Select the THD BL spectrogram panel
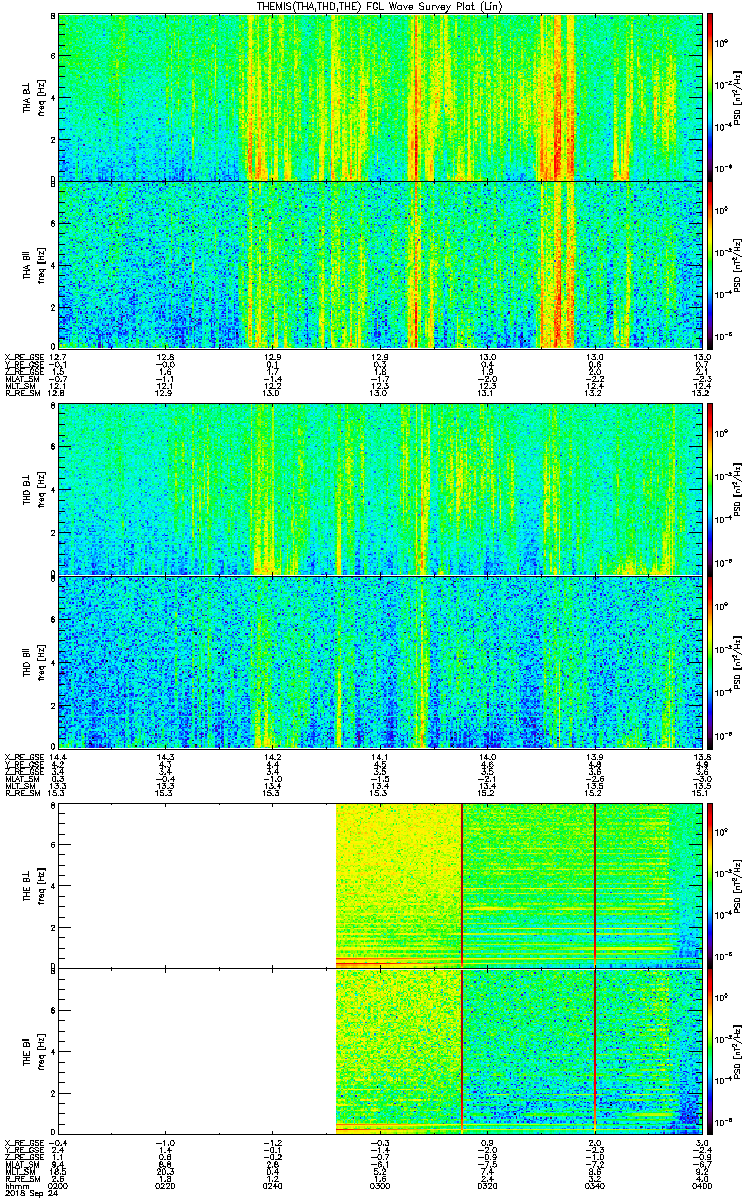750x1200 pixels. click(379, 489)
